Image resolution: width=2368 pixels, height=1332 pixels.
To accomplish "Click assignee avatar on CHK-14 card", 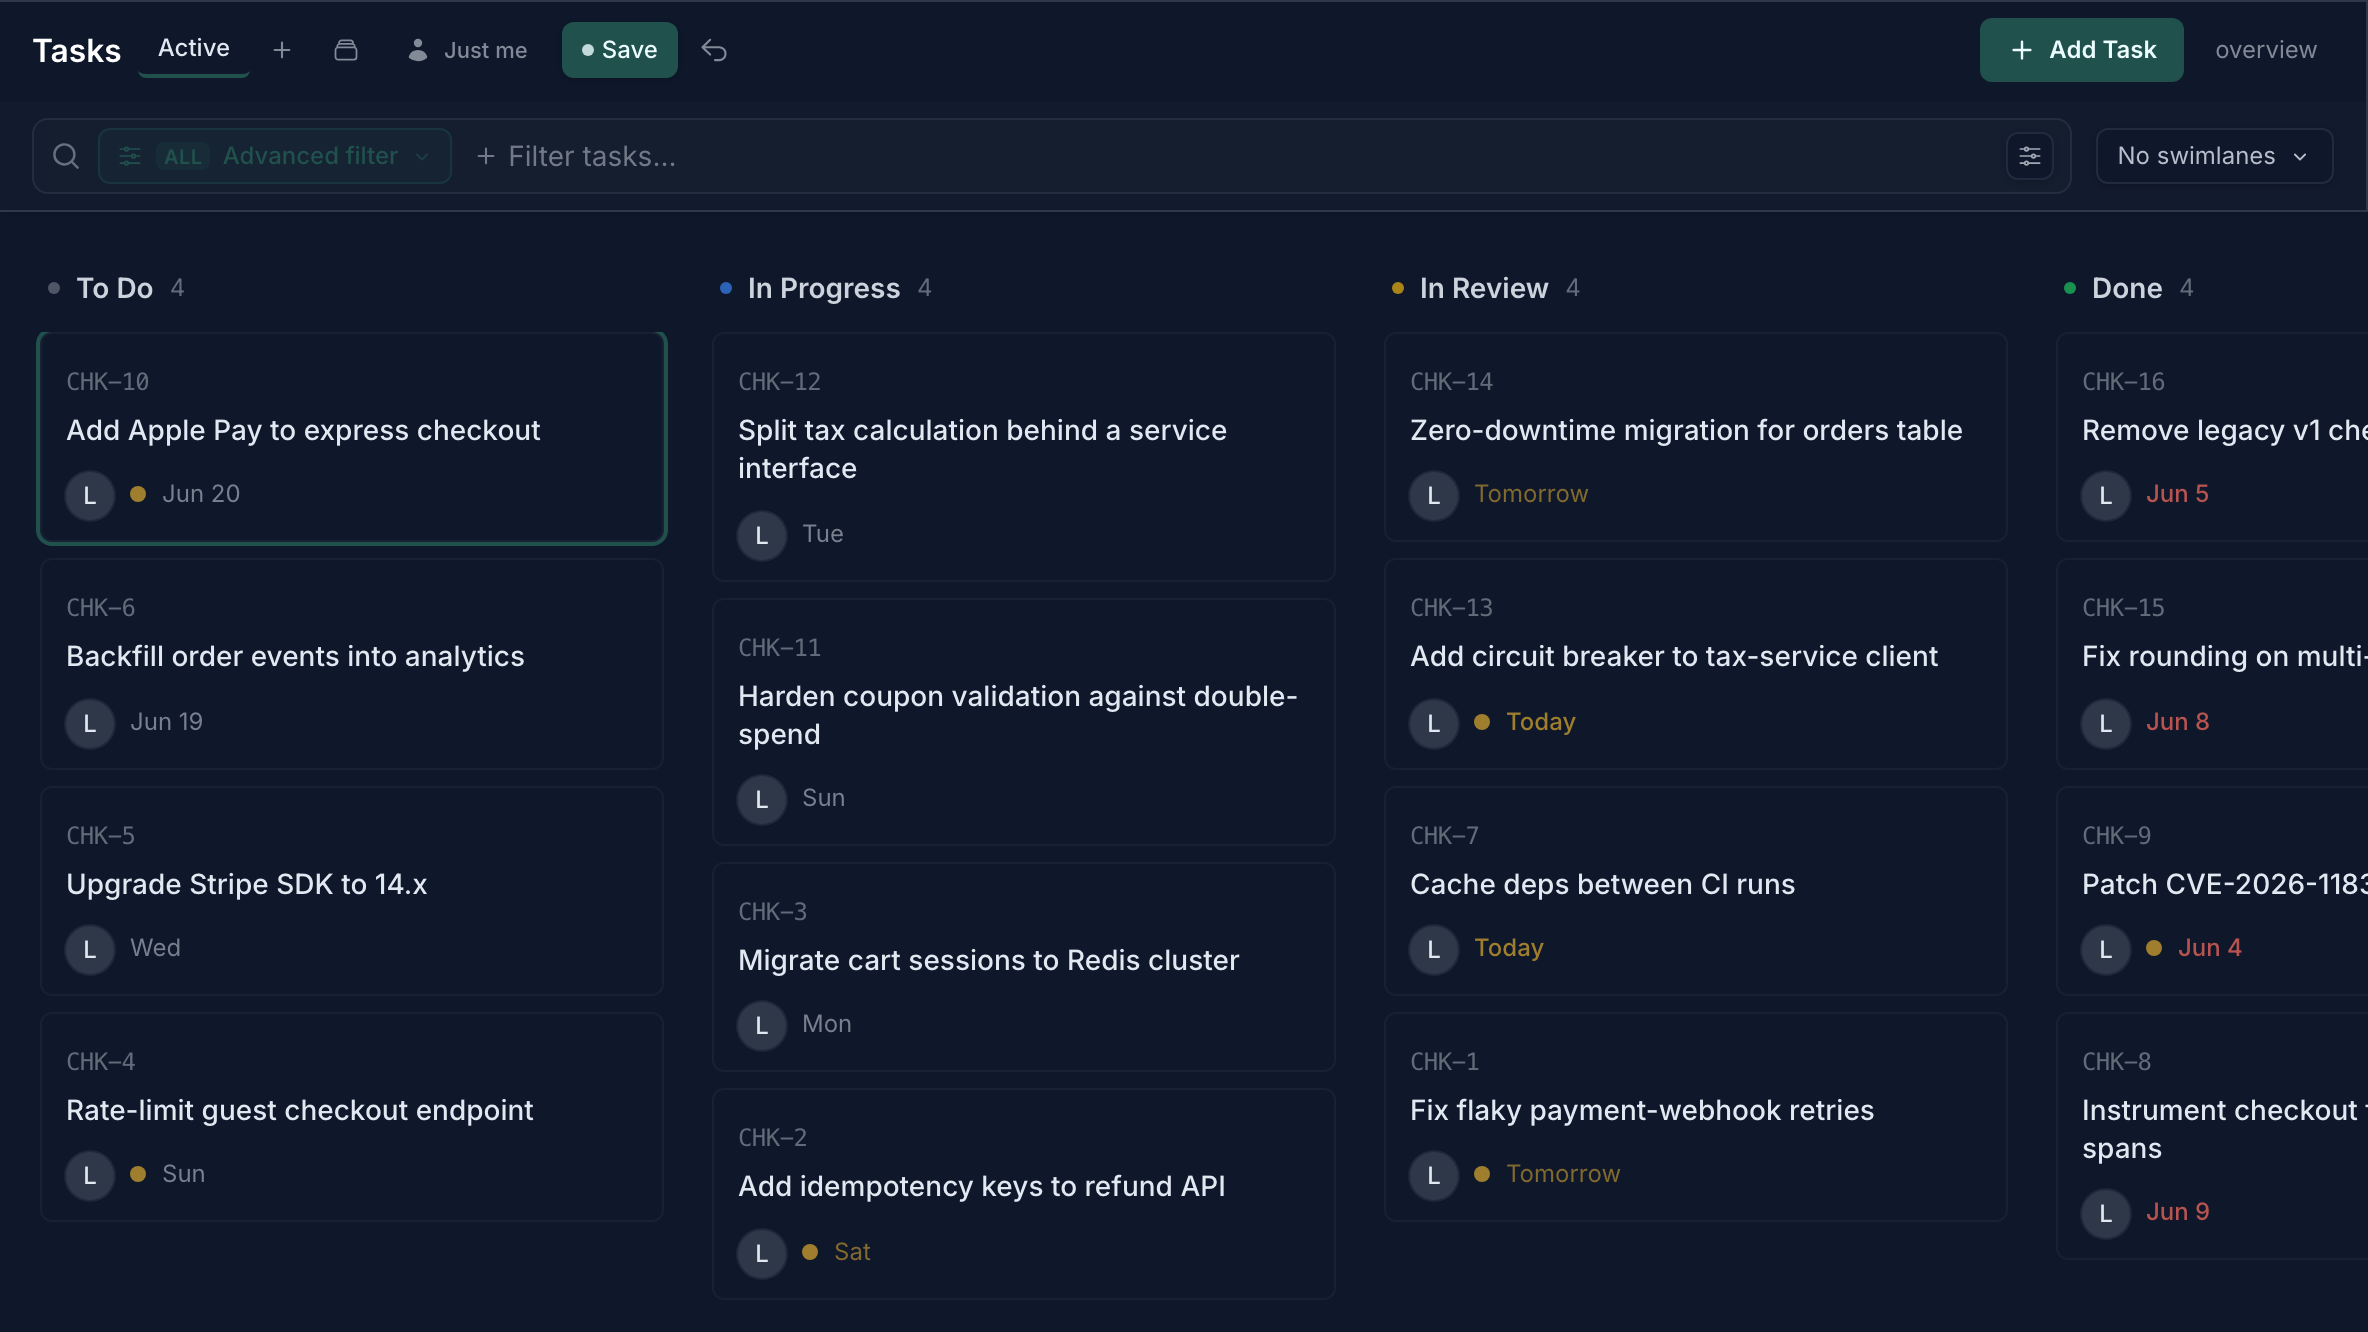I will [x=1434, y=495].
